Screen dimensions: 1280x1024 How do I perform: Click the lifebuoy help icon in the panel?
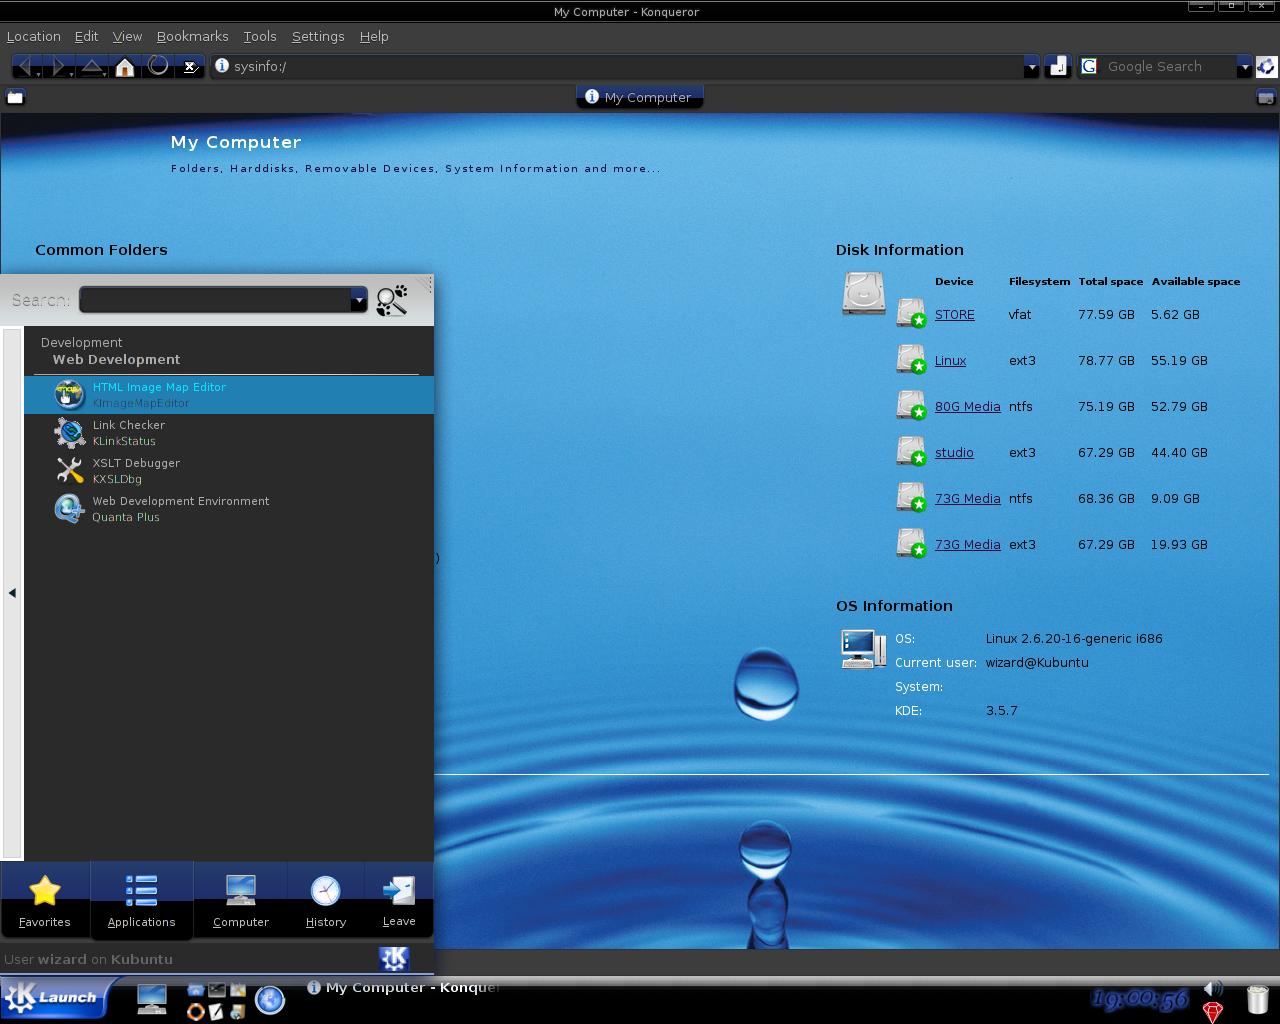(195, 1012)
